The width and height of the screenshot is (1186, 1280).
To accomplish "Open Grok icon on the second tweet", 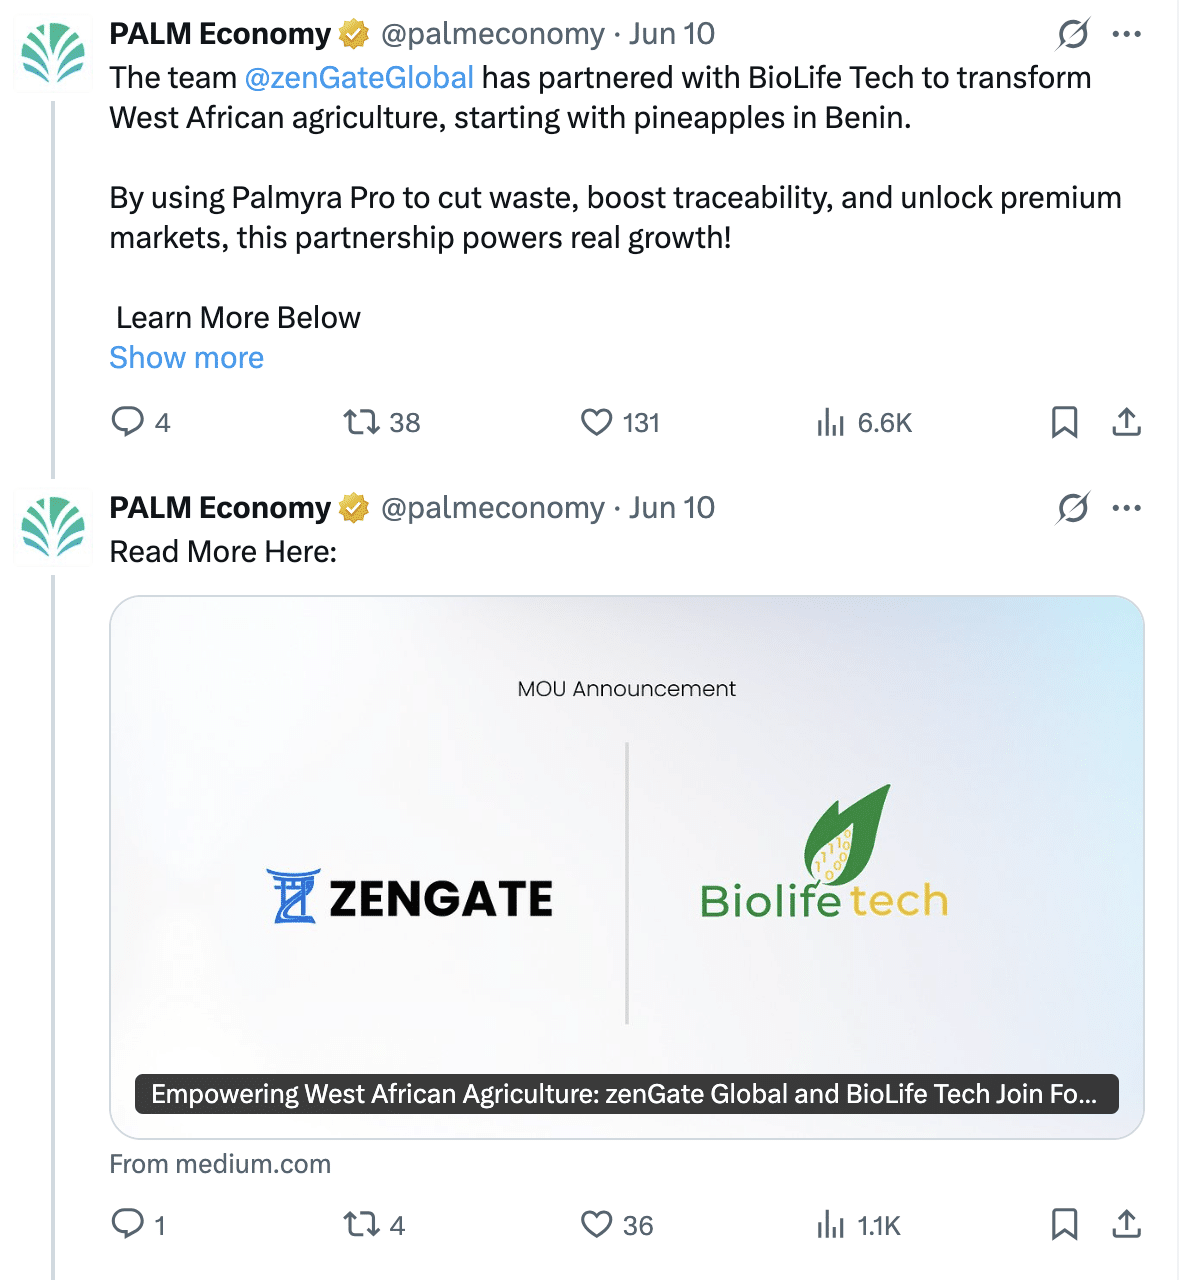I will tap(1073, 508).
